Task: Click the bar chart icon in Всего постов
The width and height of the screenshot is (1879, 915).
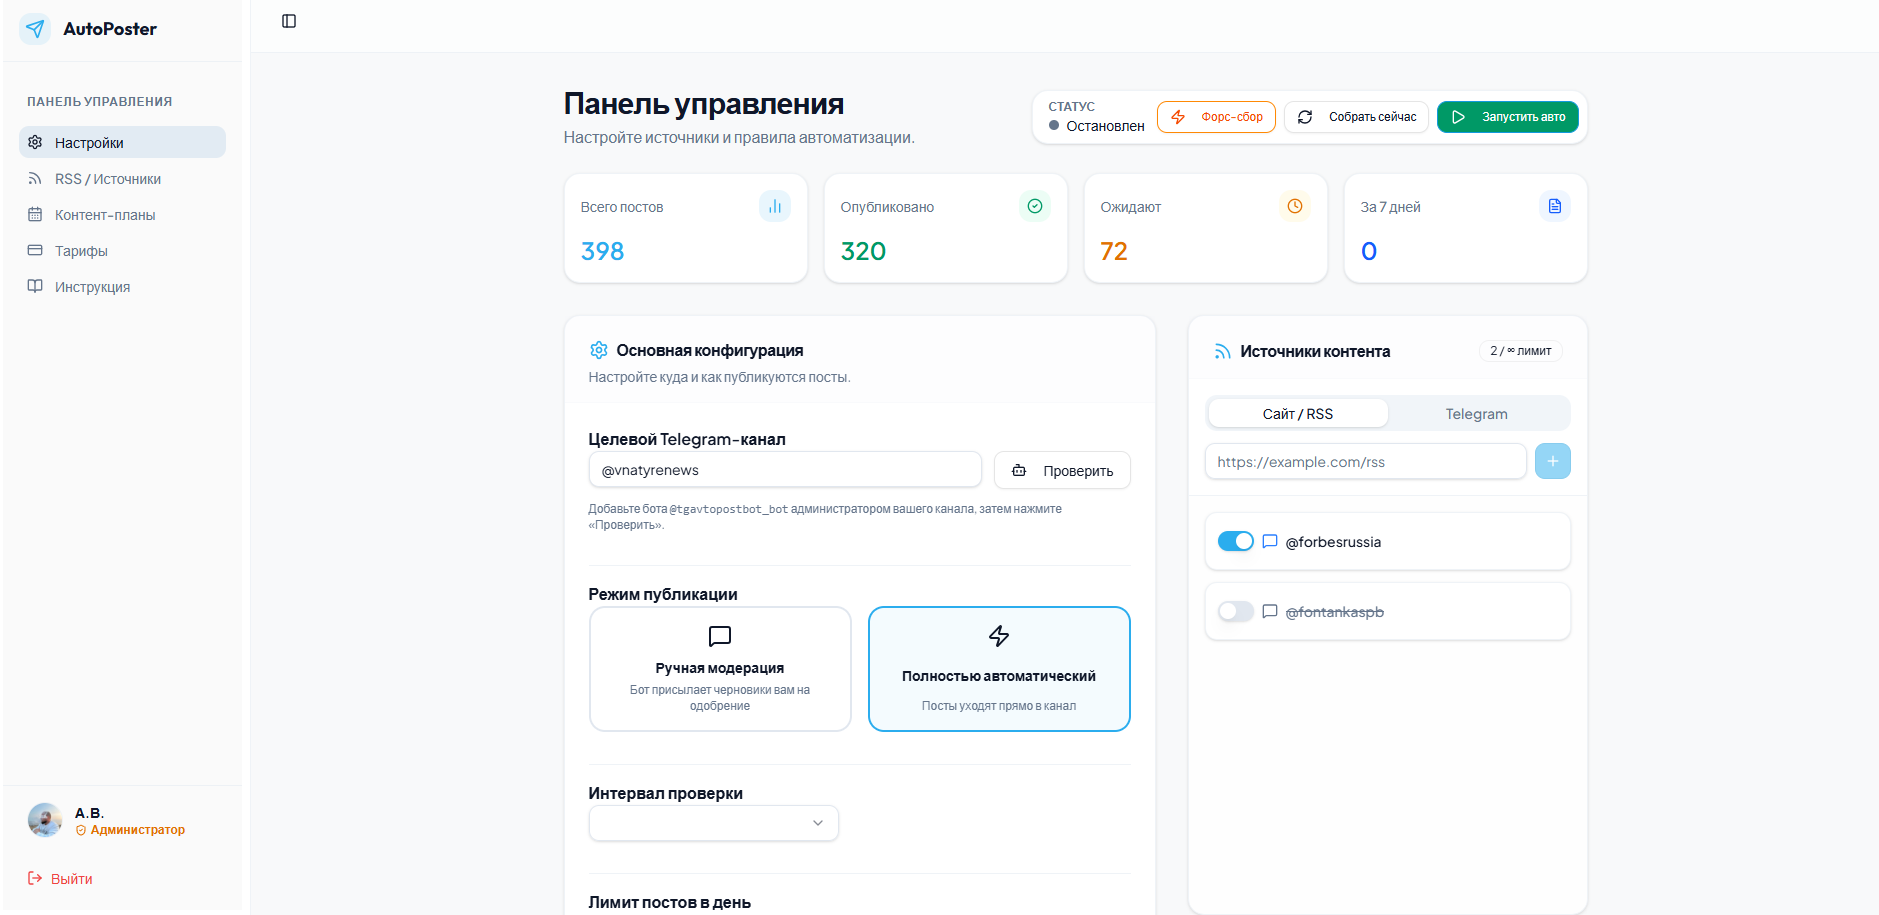Action: point(775,206)
